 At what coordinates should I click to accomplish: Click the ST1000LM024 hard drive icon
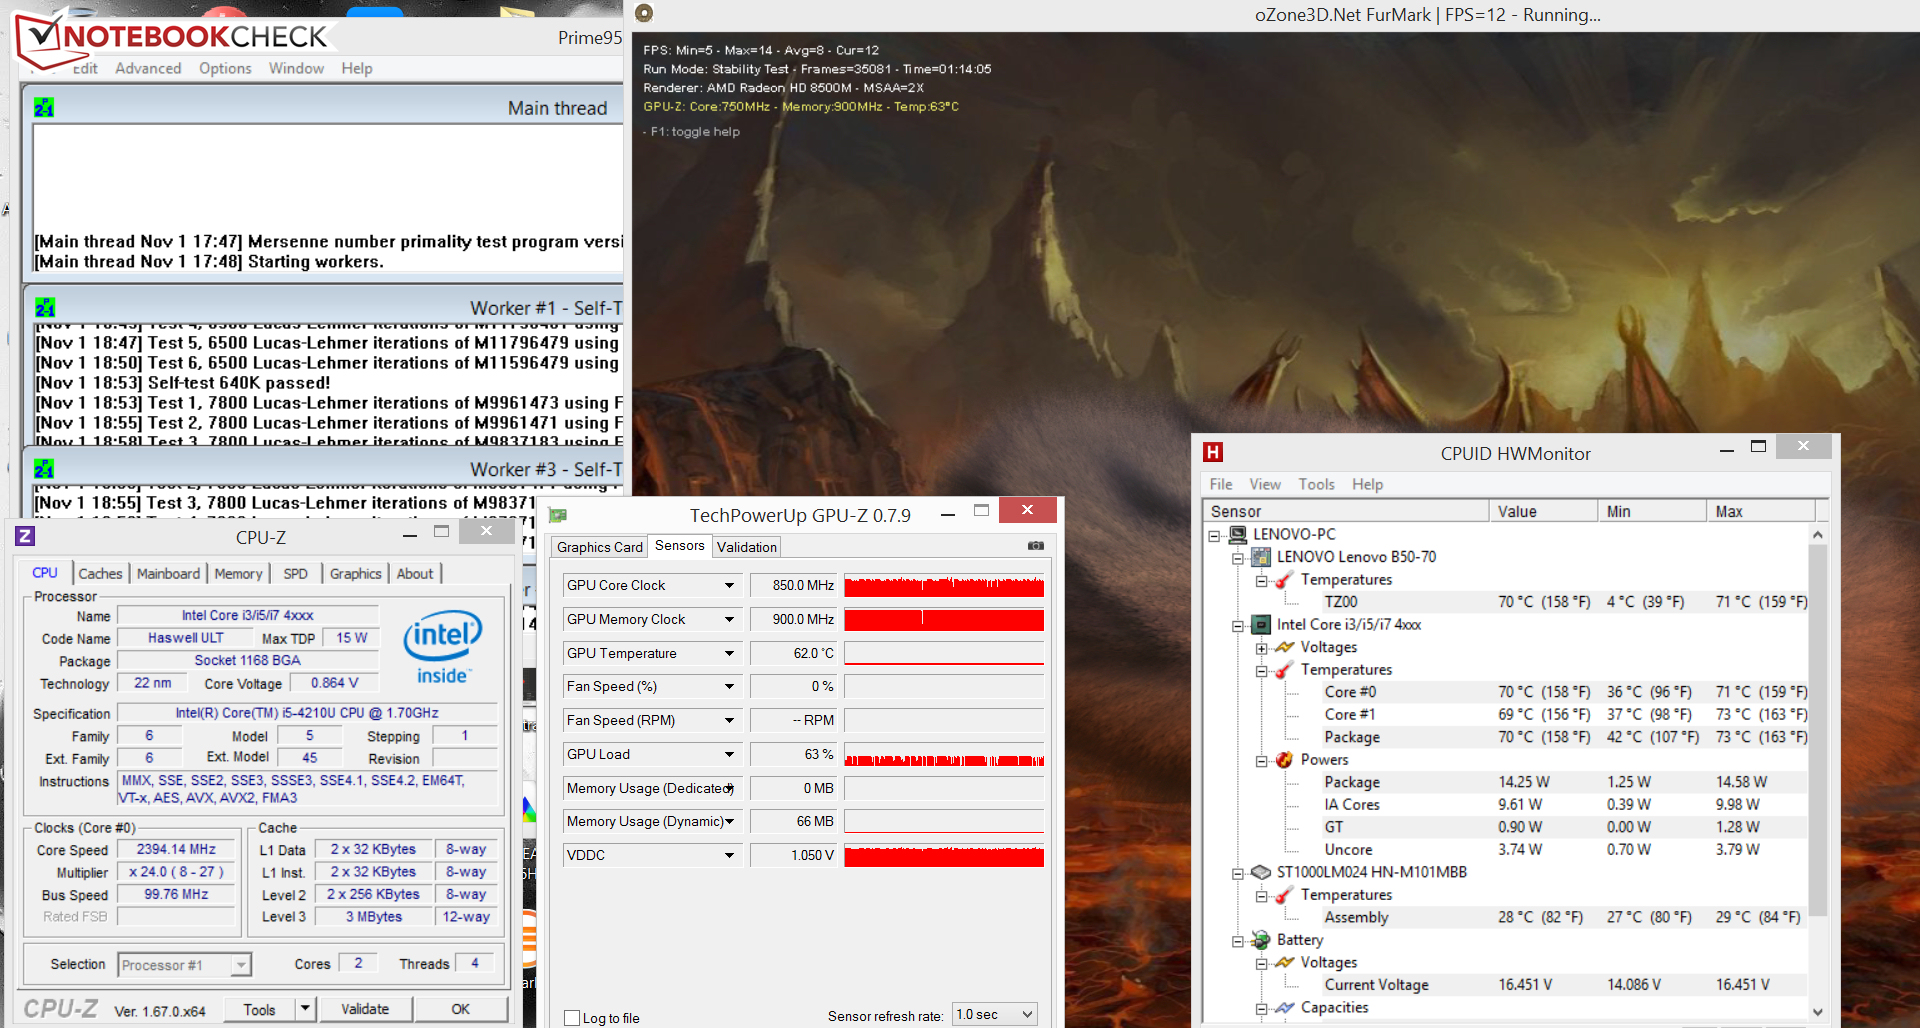pyautogui.click(x=1261, y=872)
